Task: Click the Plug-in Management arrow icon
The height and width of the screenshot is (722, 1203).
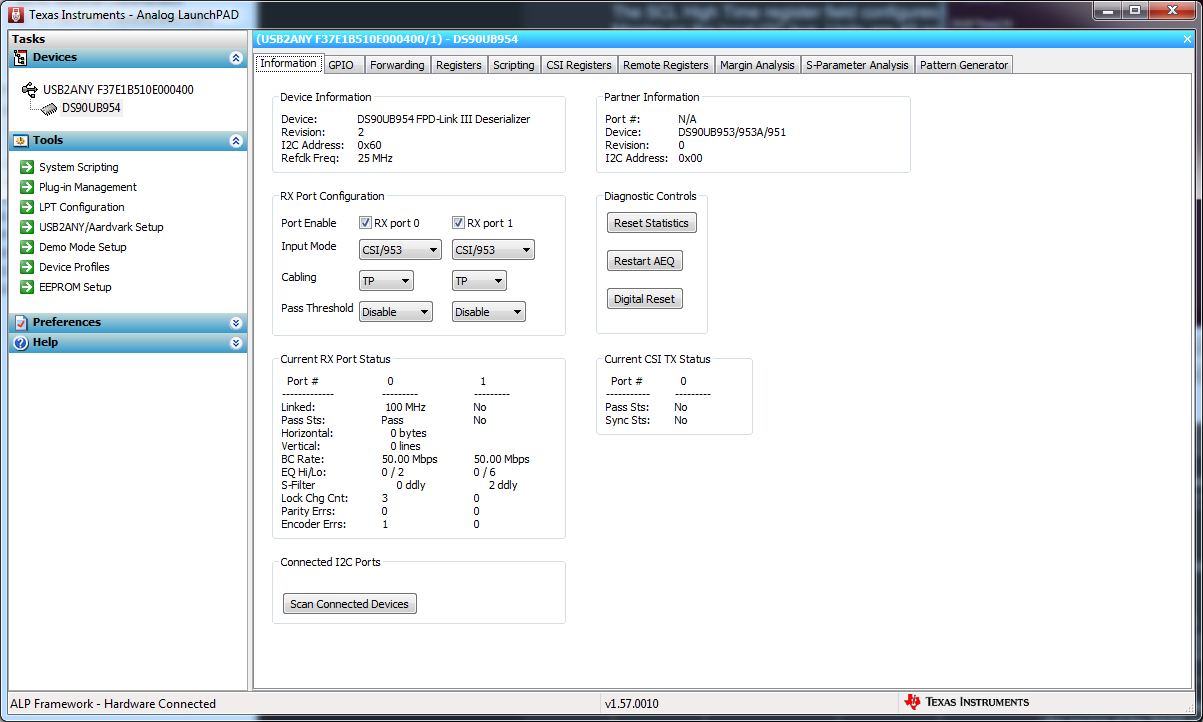Action: pyautogui.click(x=27, y=187)
